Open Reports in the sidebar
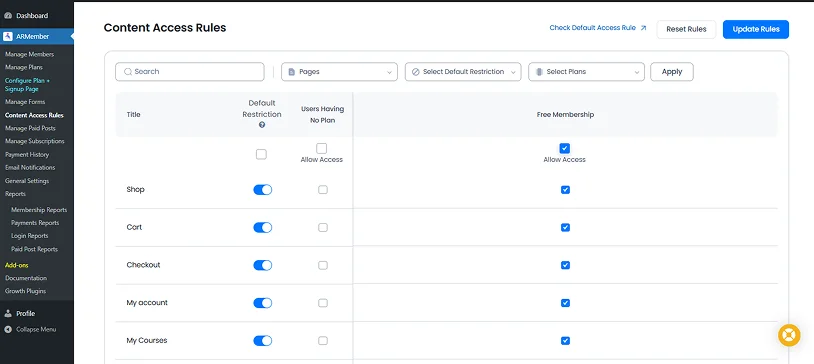The image size is (814, 364). click(x=15, y=194)
